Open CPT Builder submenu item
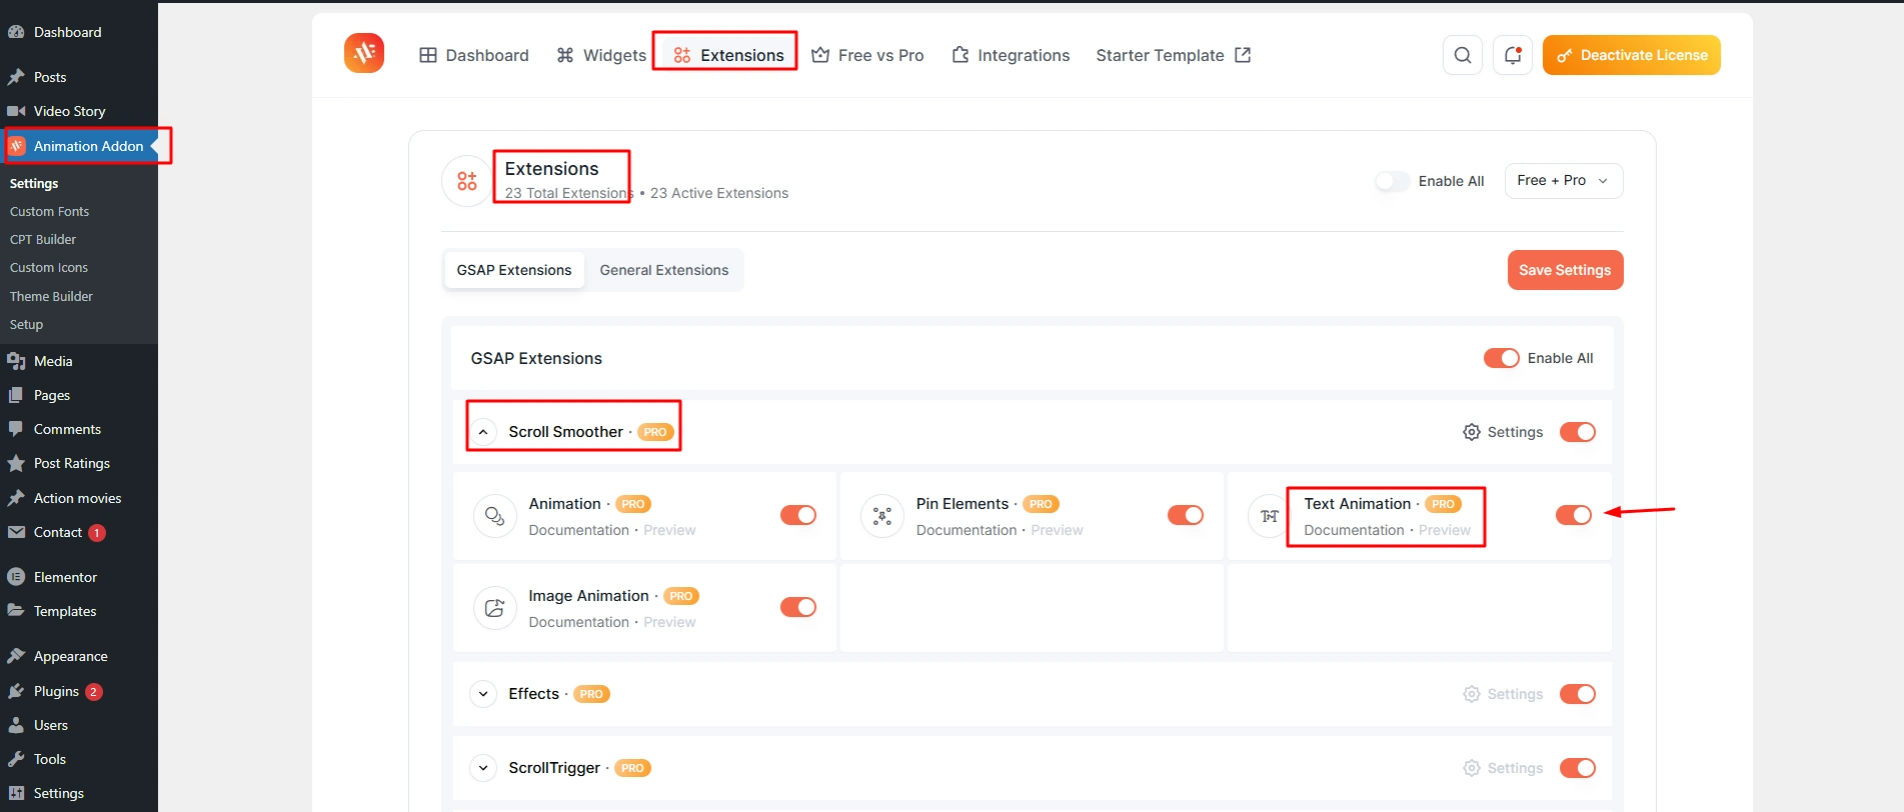Image resolution: width=1904 pixels, height=812 pixels. click(x=43, y=239)
